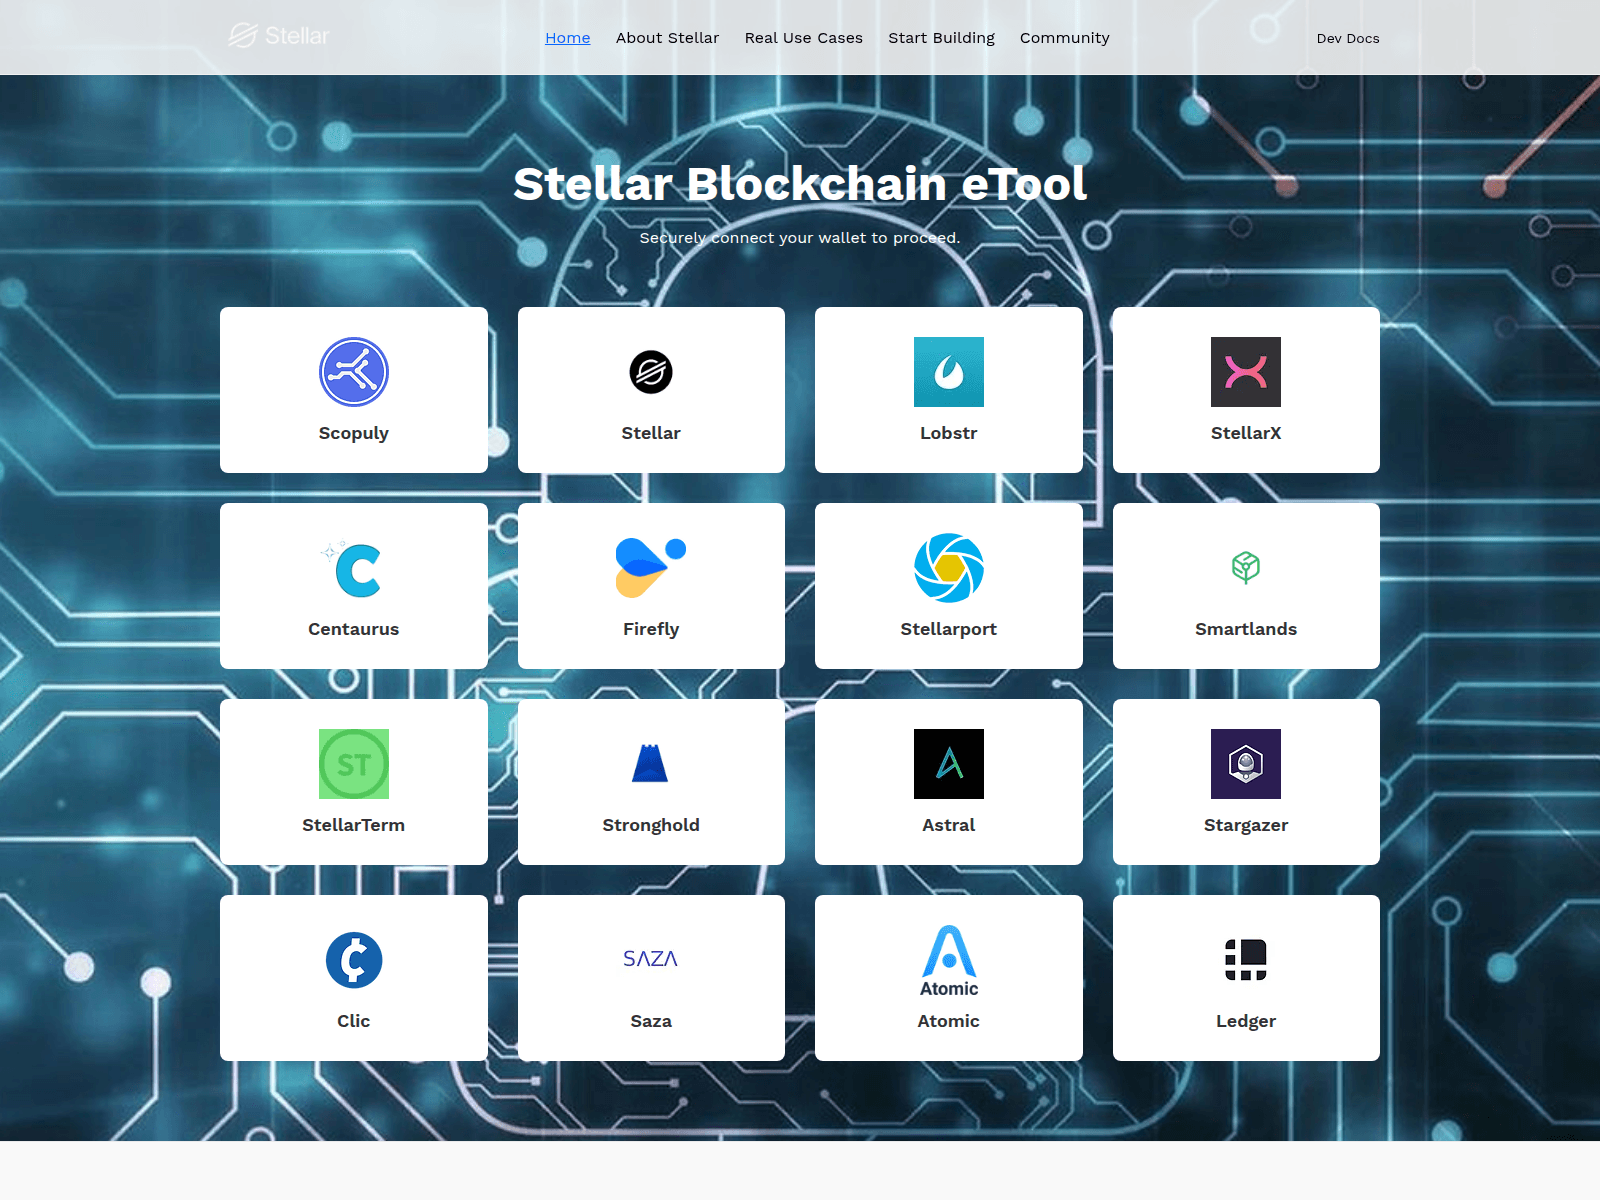Viewport: 1600px width, 1200px height.
Task: Click the Centaurus C icon
Action: [352, 568]
